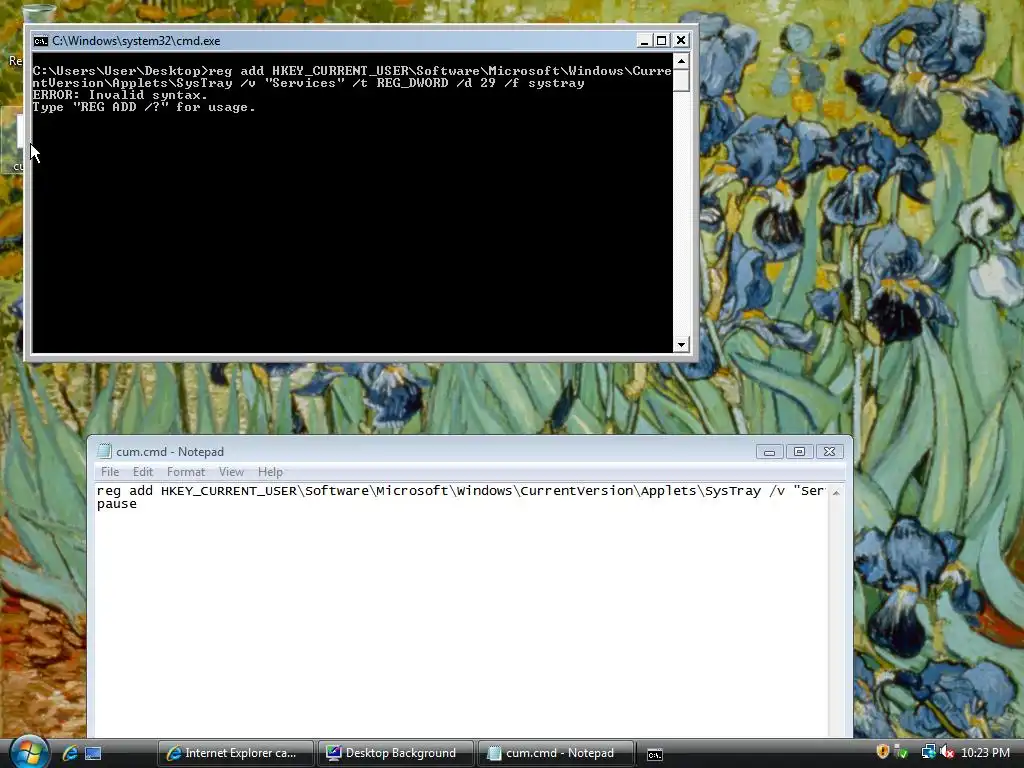Restore down the Notepad window
Screen dimensions: 1024x768
[799, 452]
